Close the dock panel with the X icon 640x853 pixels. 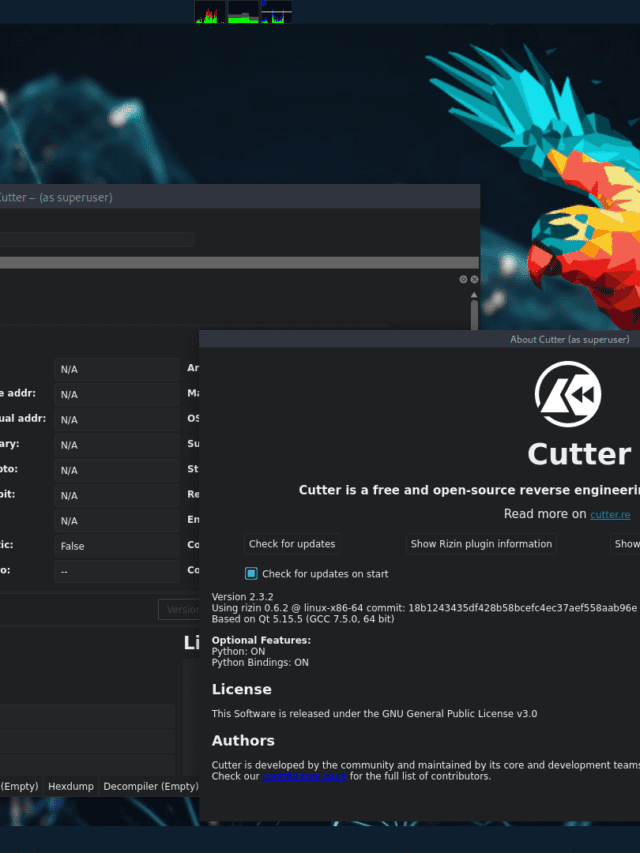pyautogui.click(x=474, y=279)
